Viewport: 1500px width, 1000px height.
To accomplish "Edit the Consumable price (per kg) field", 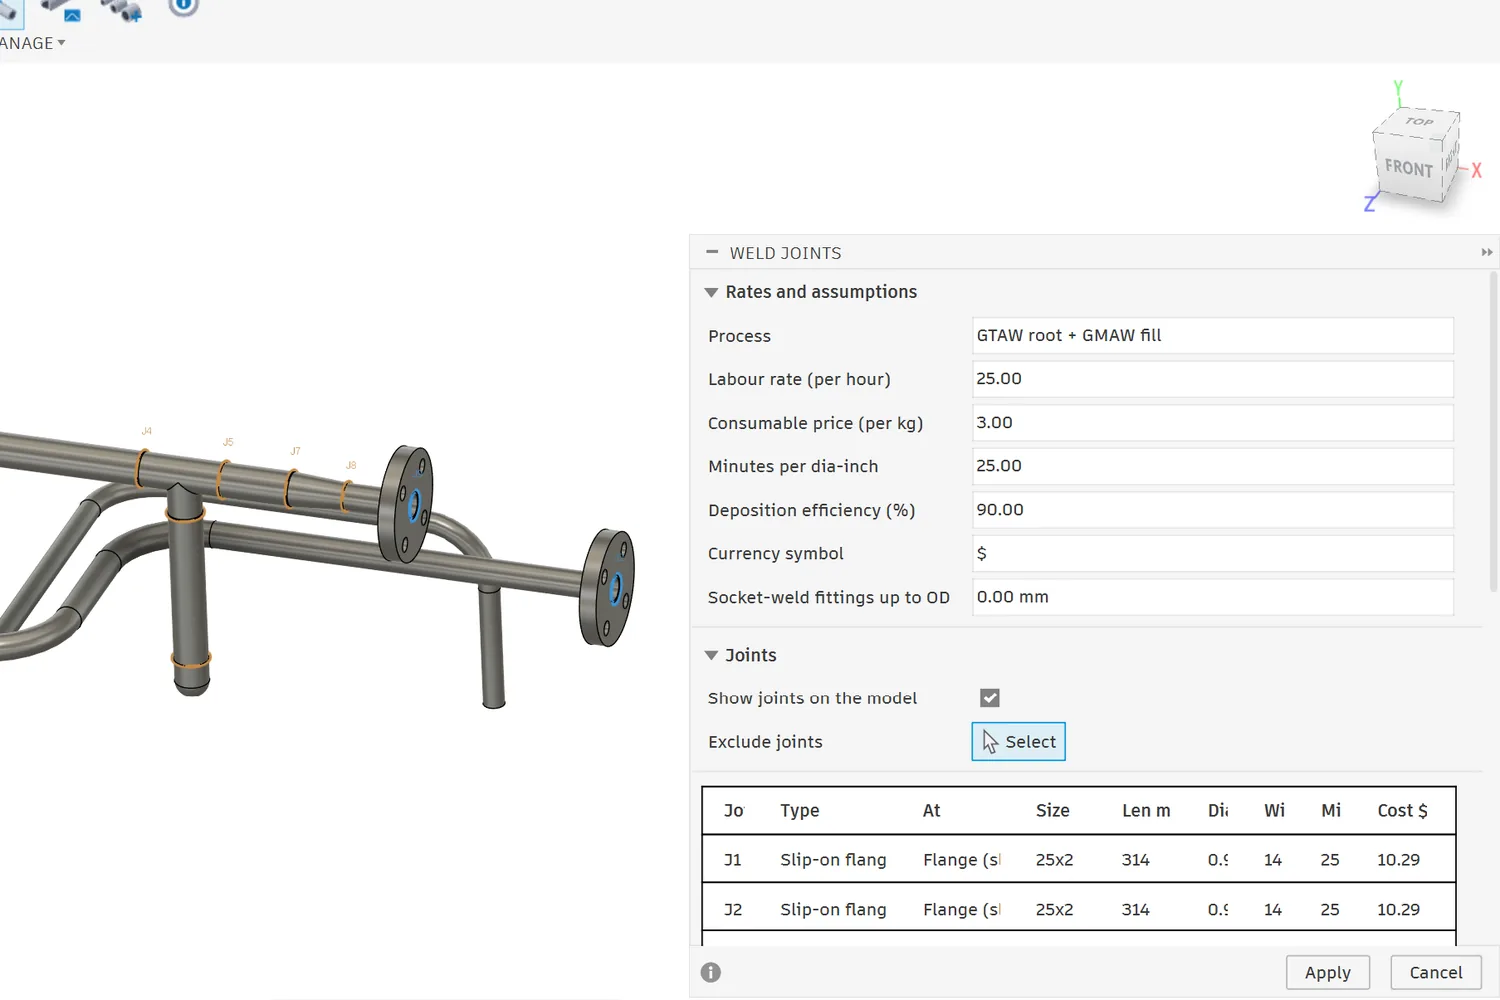I will (x=1212, y=423).
